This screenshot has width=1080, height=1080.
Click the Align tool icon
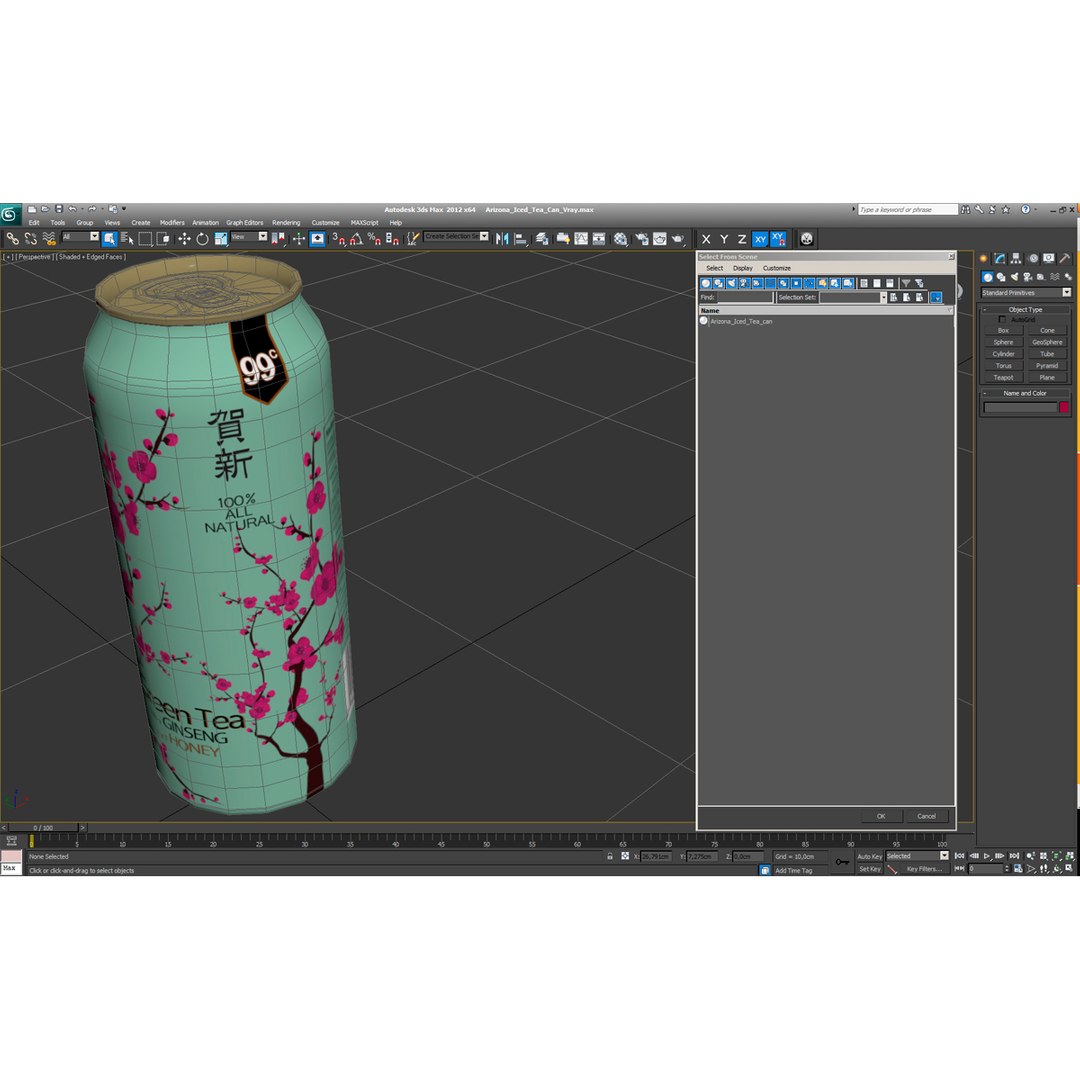click(x=521, y=239)
